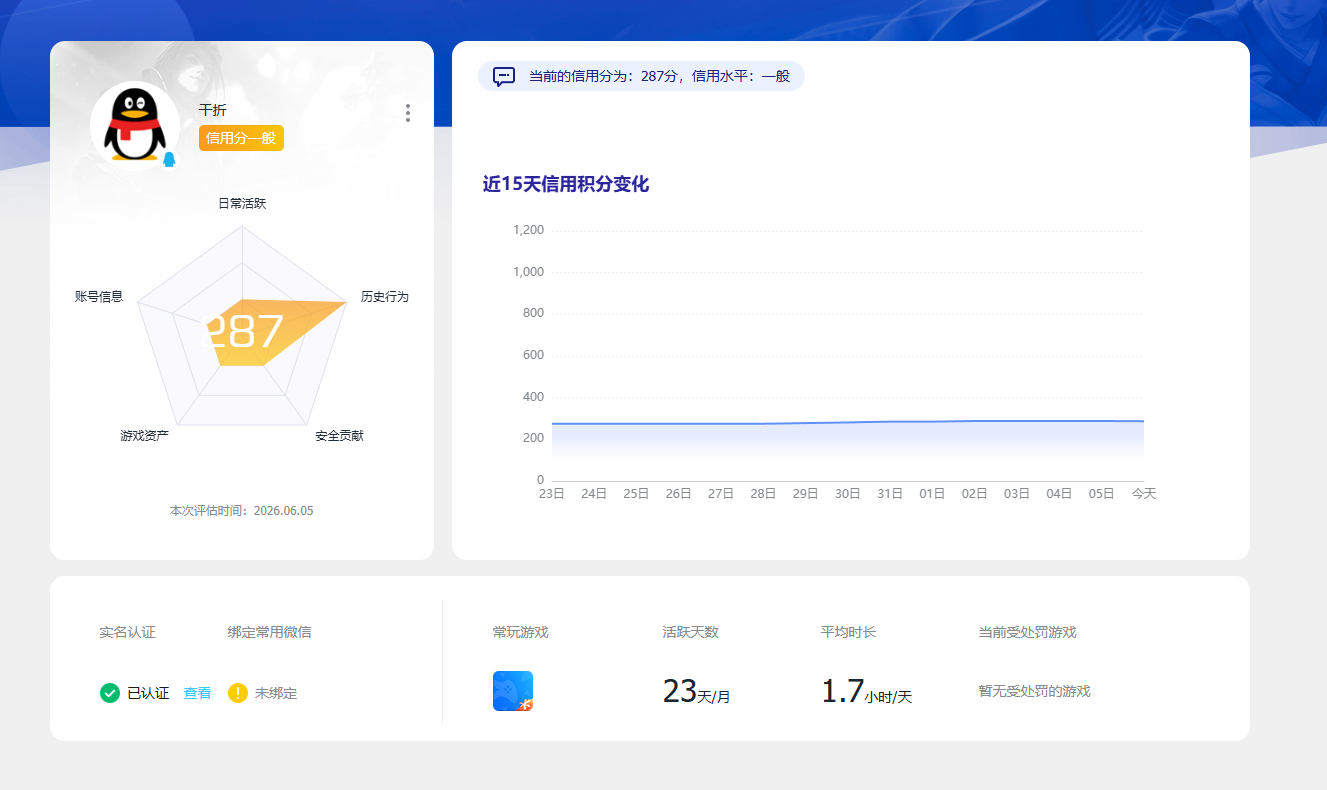The height and width of the screenshot is (790, 1327).
Task: Click the chat bubble message icon
Action: (505, 76)
